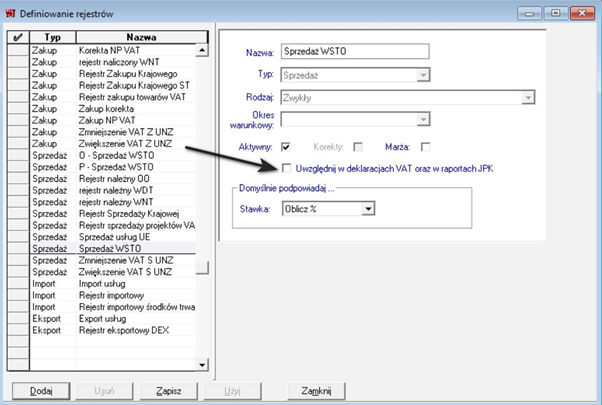This screenshot has height=405, width=602.
Task: Click the Zamknij button
Action: click(x=317, y=390)
